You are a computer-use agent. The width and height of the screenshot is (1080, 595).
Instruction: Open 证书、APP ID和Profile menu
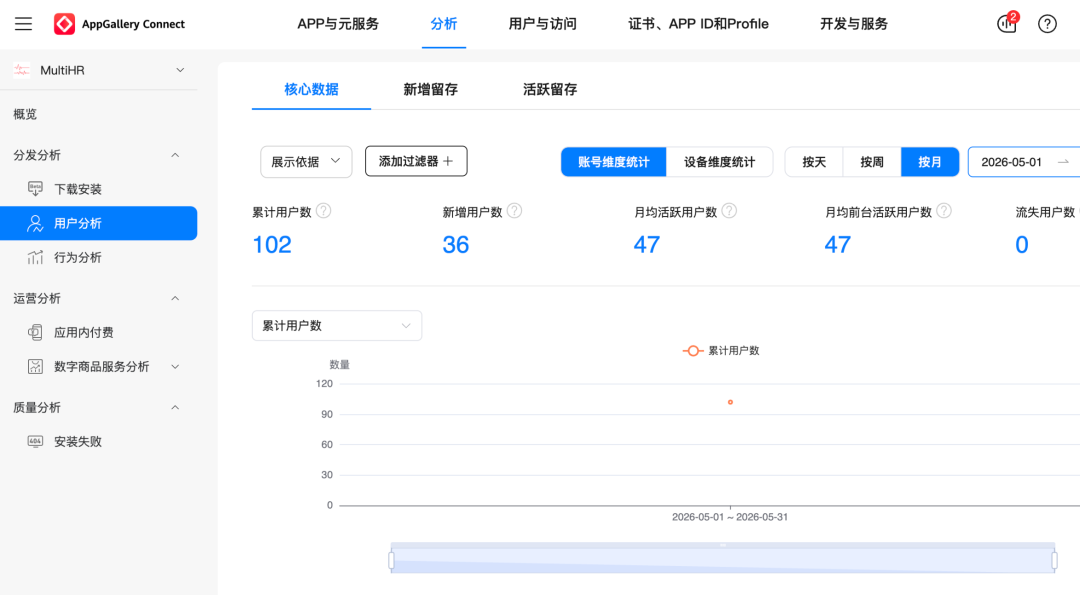[x=698, y=24]
